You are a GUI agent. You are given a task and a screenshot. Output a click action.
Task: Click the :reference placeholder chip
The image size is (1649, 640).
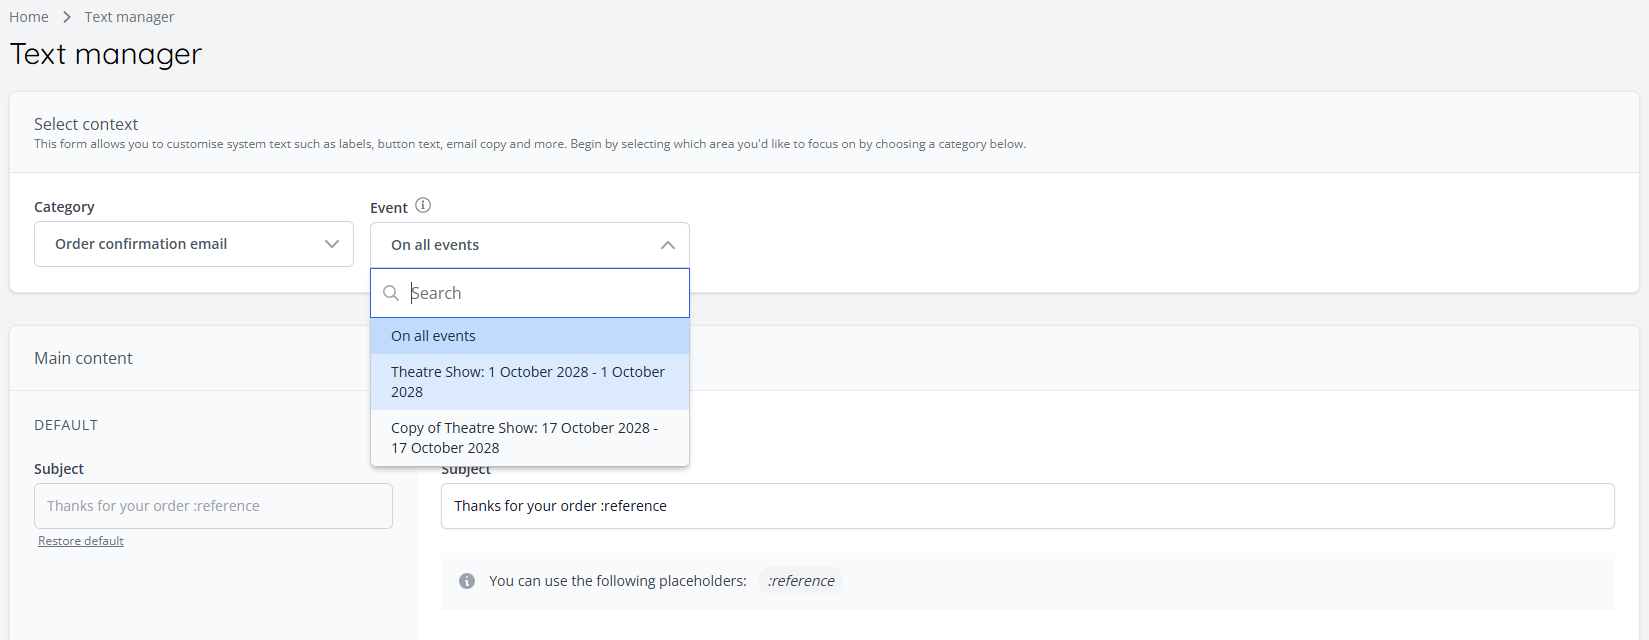pos(801,581)
